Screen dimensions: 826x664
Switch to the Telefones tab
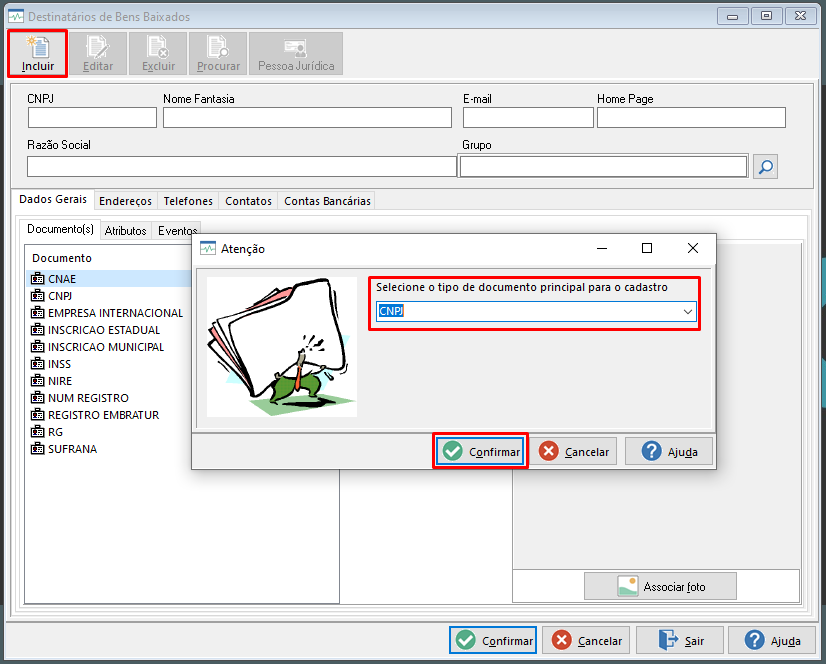pyautogui.click(x=188, y=201)
